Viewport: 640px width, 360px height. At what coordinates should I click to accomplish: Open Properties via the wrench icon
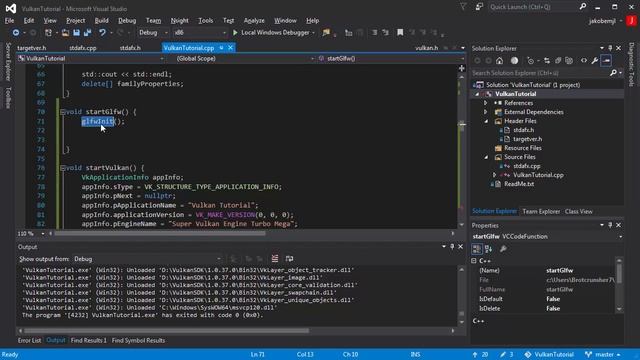pyautogui.click(x=595, y=61)
